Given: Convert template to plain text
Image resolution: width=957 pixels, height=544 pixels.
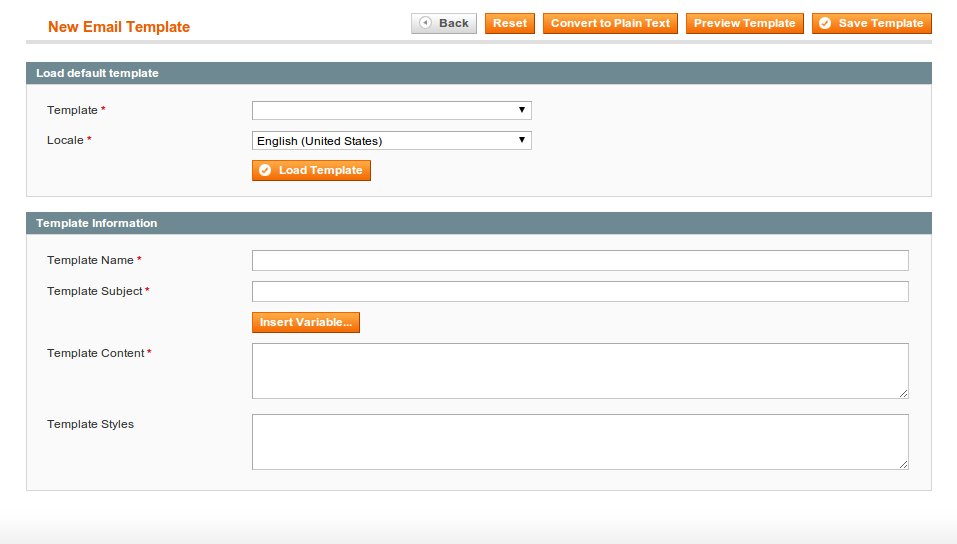Looking at the screenshot, I should [610, 23].
